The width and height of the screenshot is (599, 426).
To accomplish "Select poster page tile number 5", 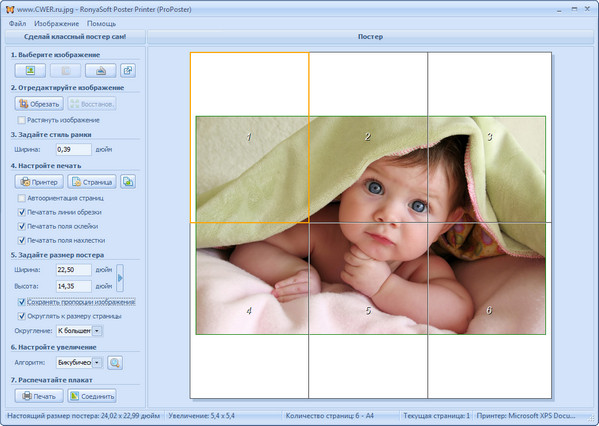I will [368, 311].
